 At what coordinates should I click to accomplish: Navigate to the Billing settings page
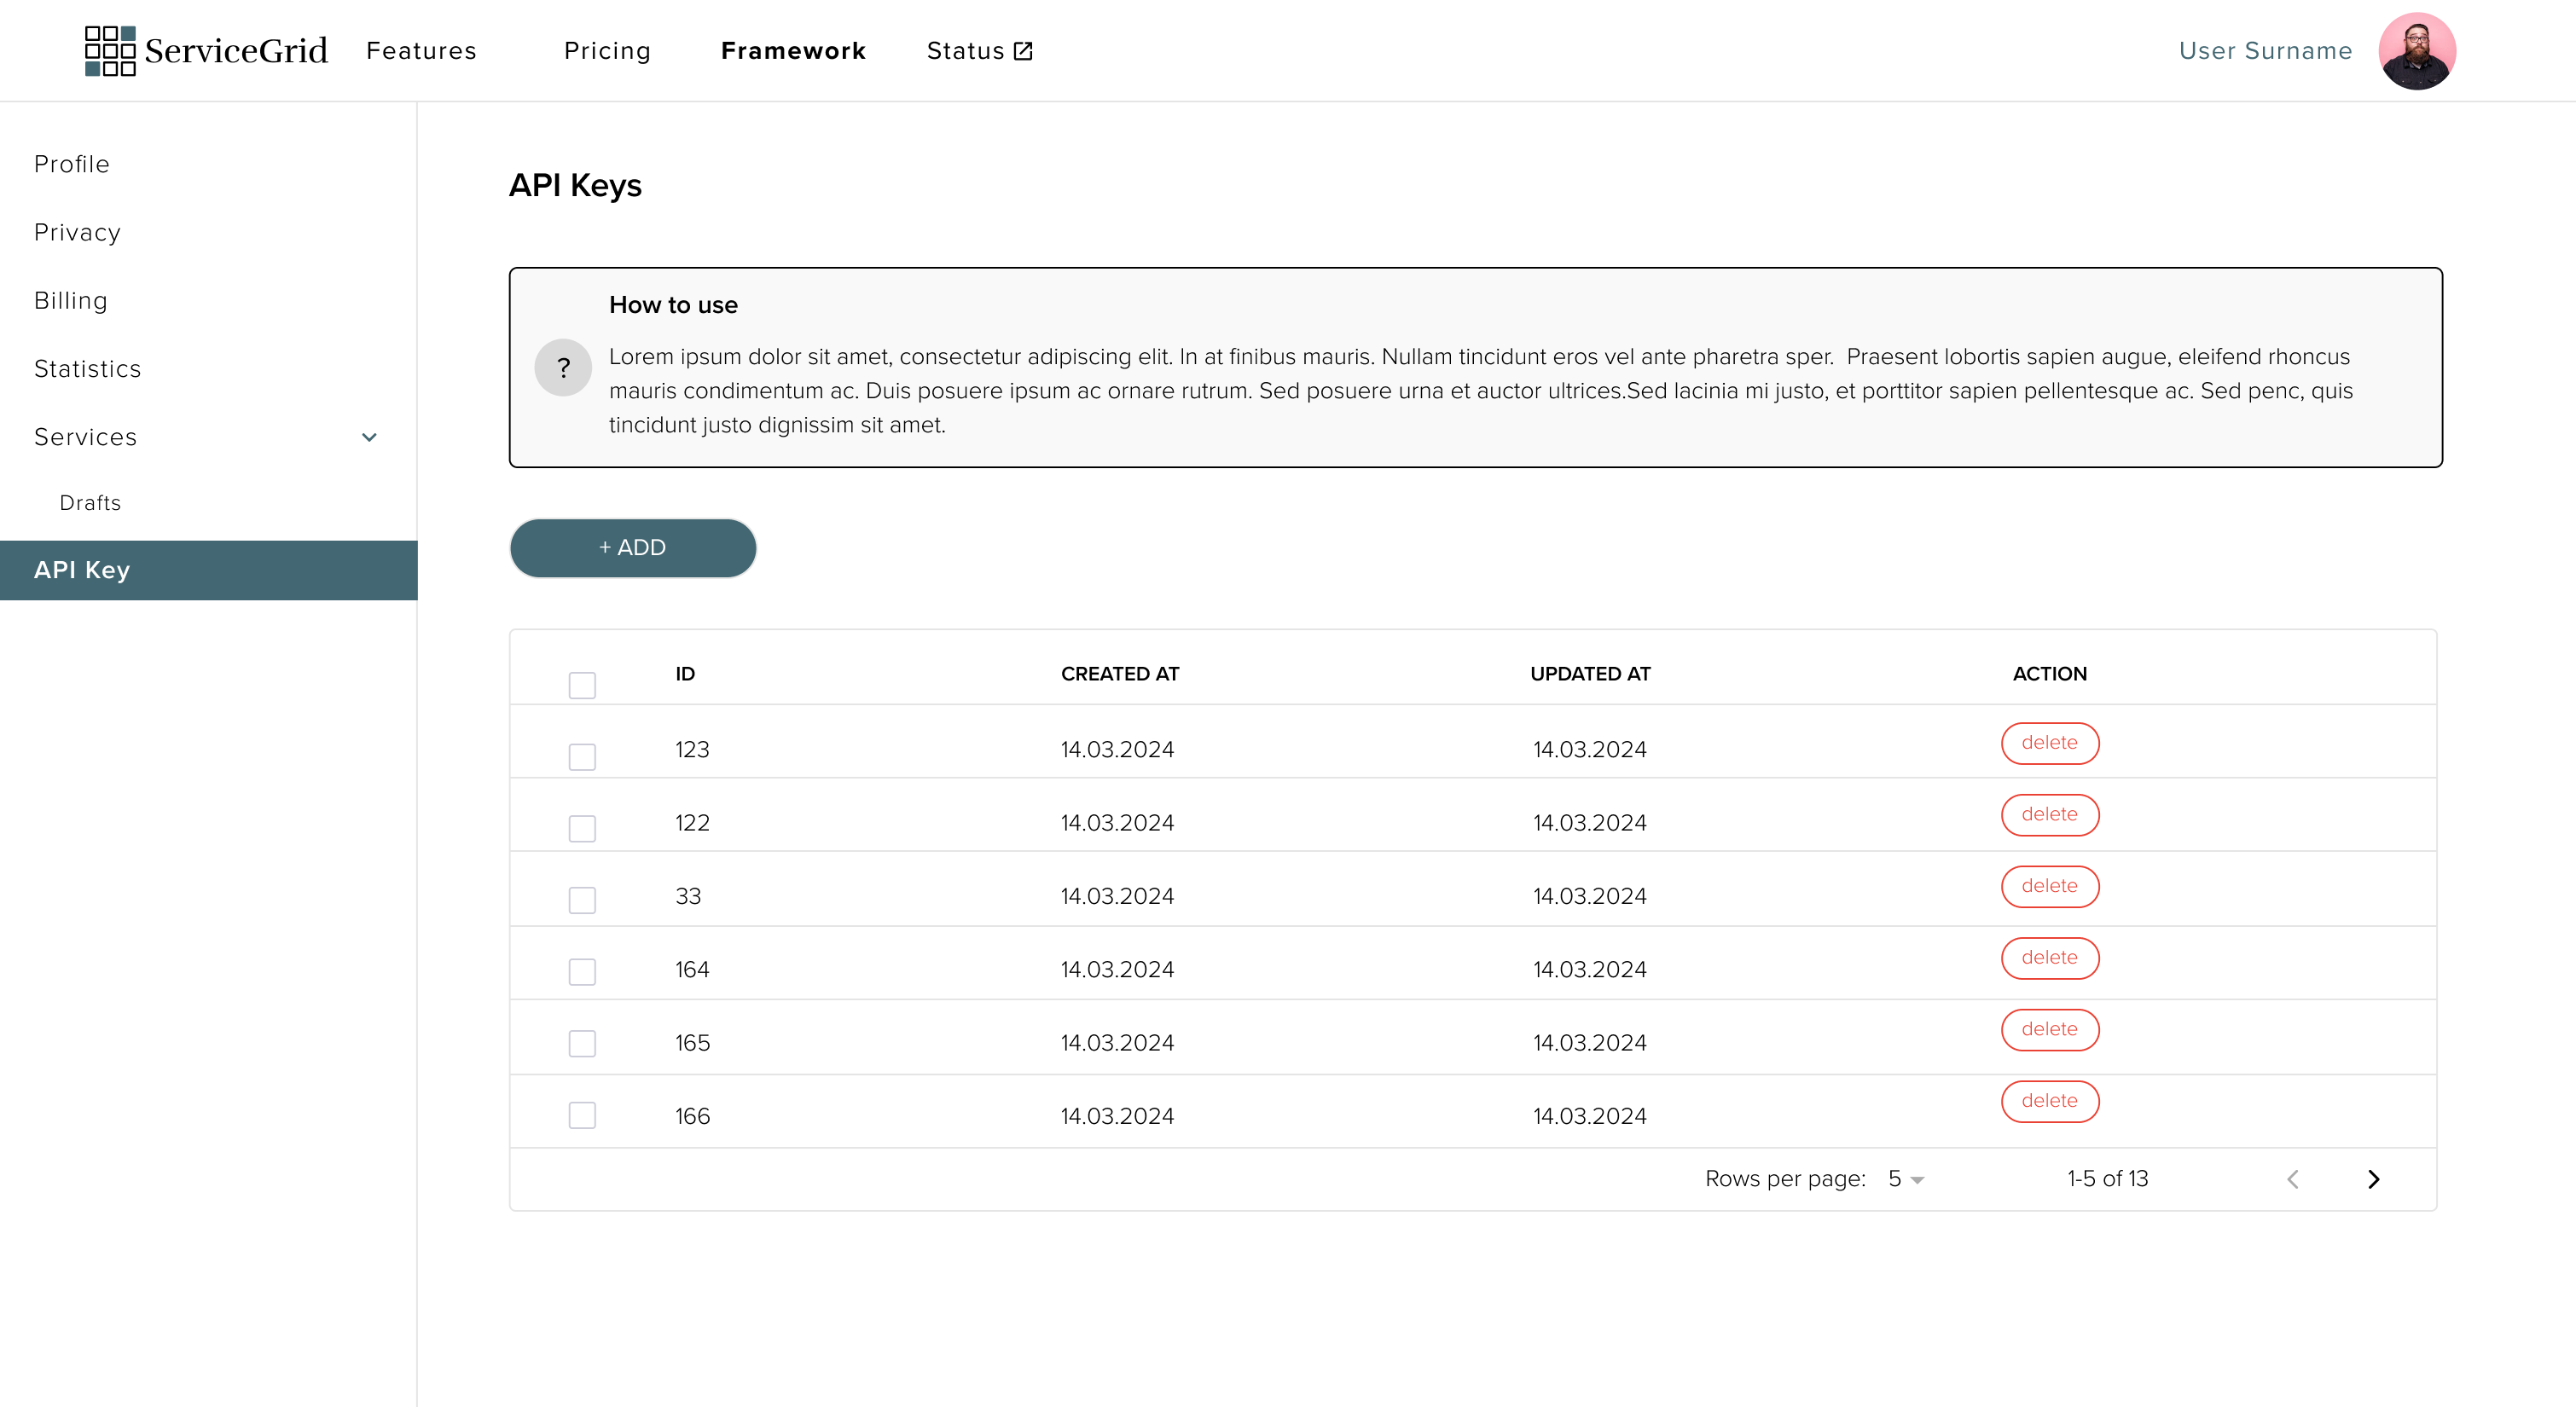point(70,300)
